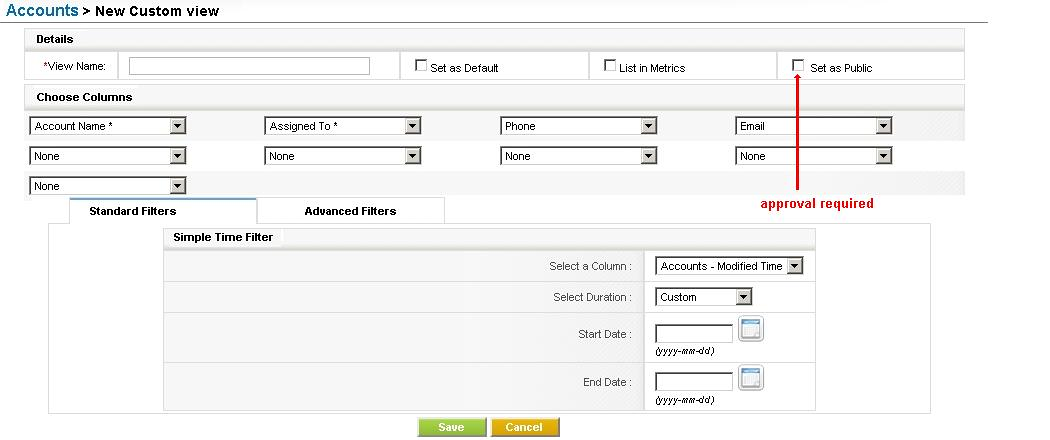
Task: Open the None dropdown below Email
Action: point(814,156)
